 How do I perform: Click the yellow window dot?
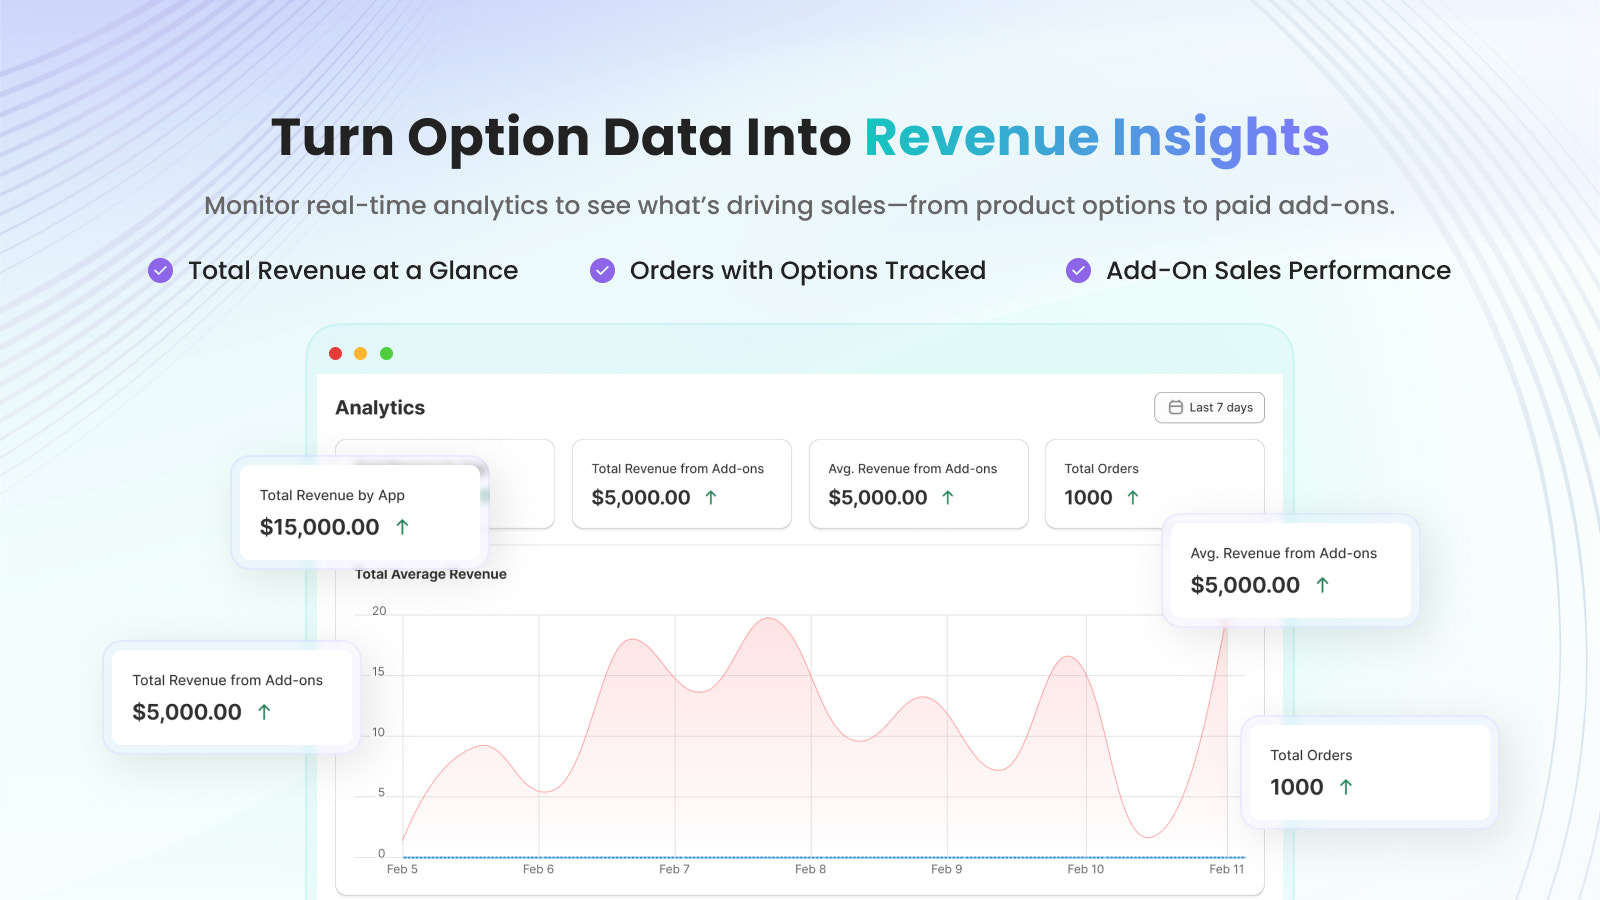[361, 353]
